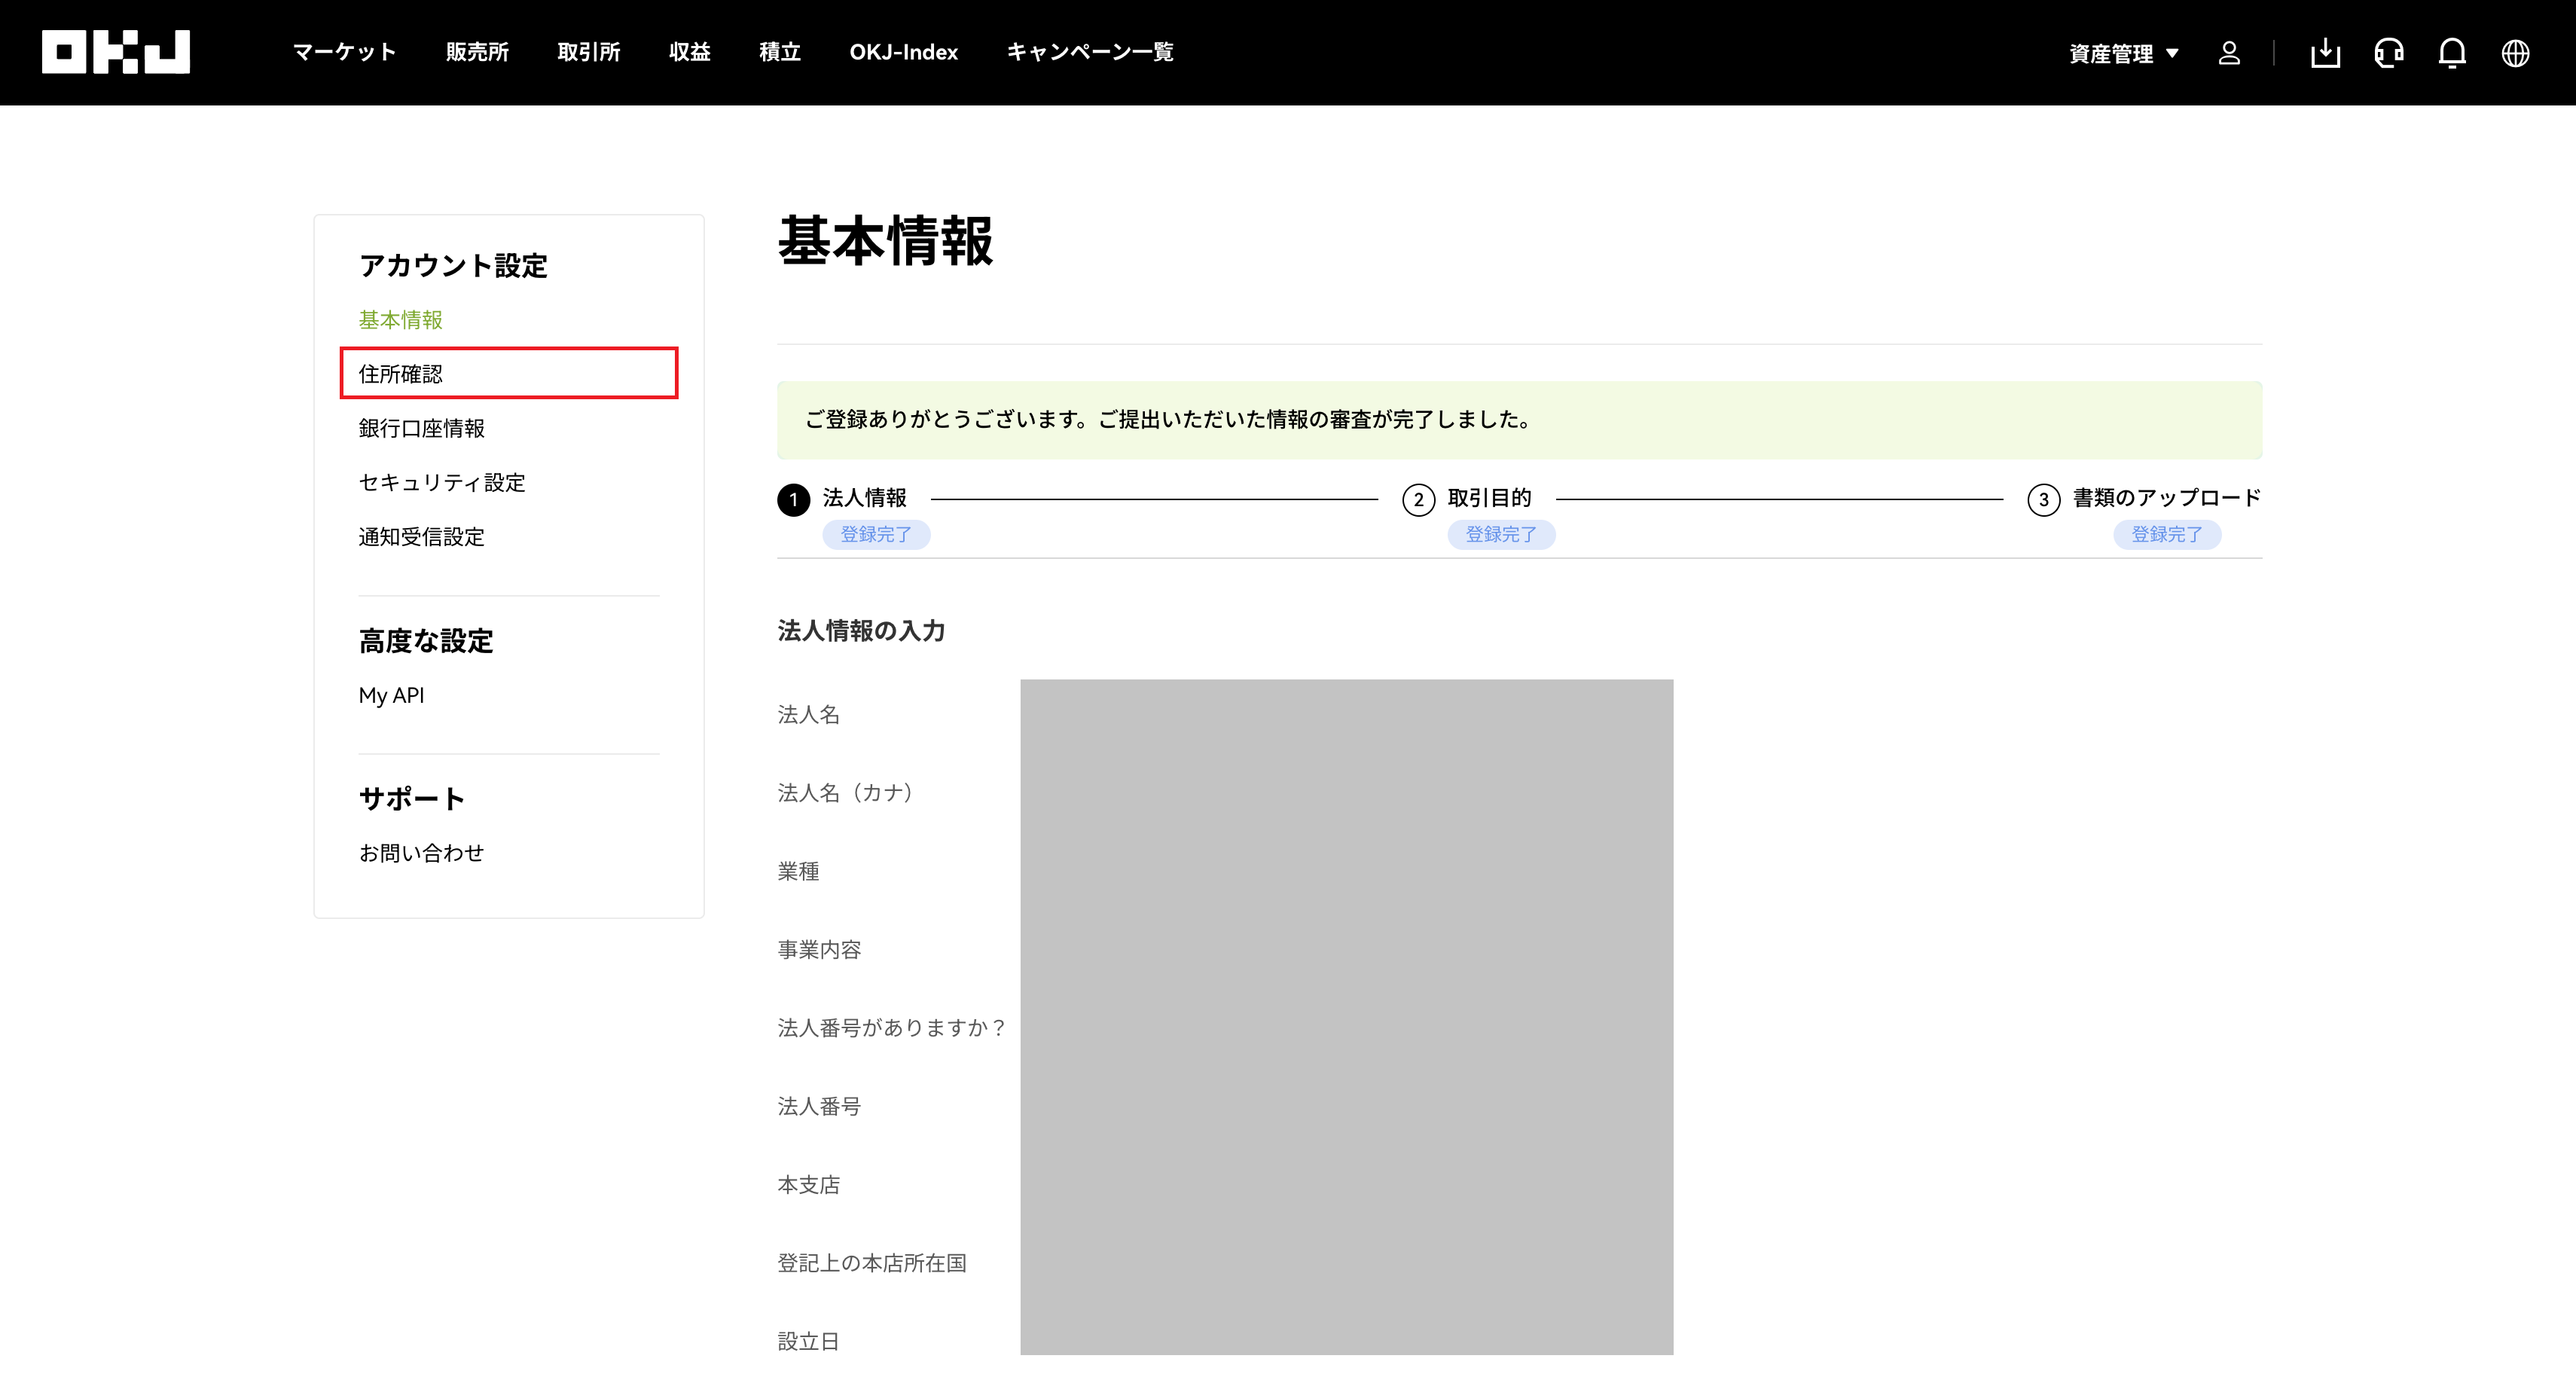The width and height of the screenshot is (2576, 1380).
Task: Open the 取引所 menu
Action: click(x=589, y=52)
